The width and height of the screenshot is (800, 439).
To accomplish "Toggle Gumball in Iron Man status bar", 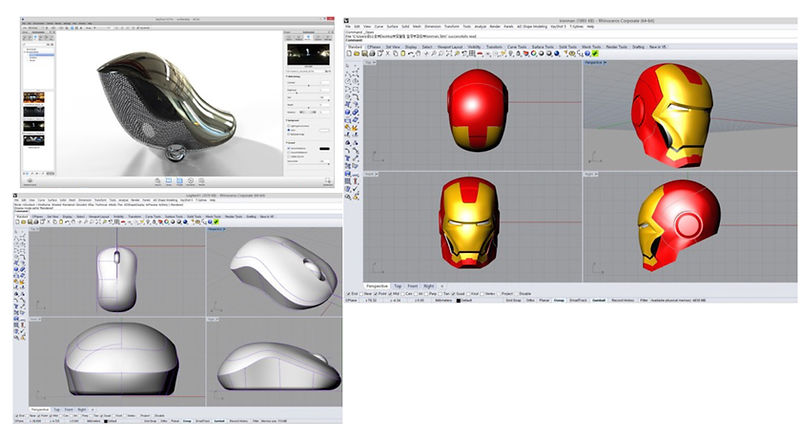I will click(598, 300).
